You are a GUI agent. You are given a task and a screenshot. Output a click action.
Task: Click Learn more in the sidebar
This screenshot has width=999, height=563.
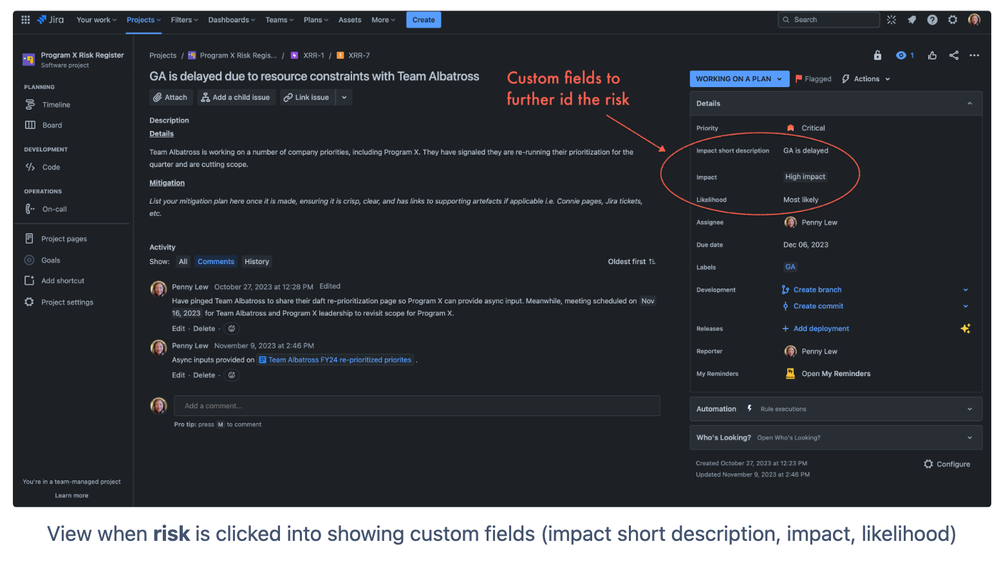[71, 495]
